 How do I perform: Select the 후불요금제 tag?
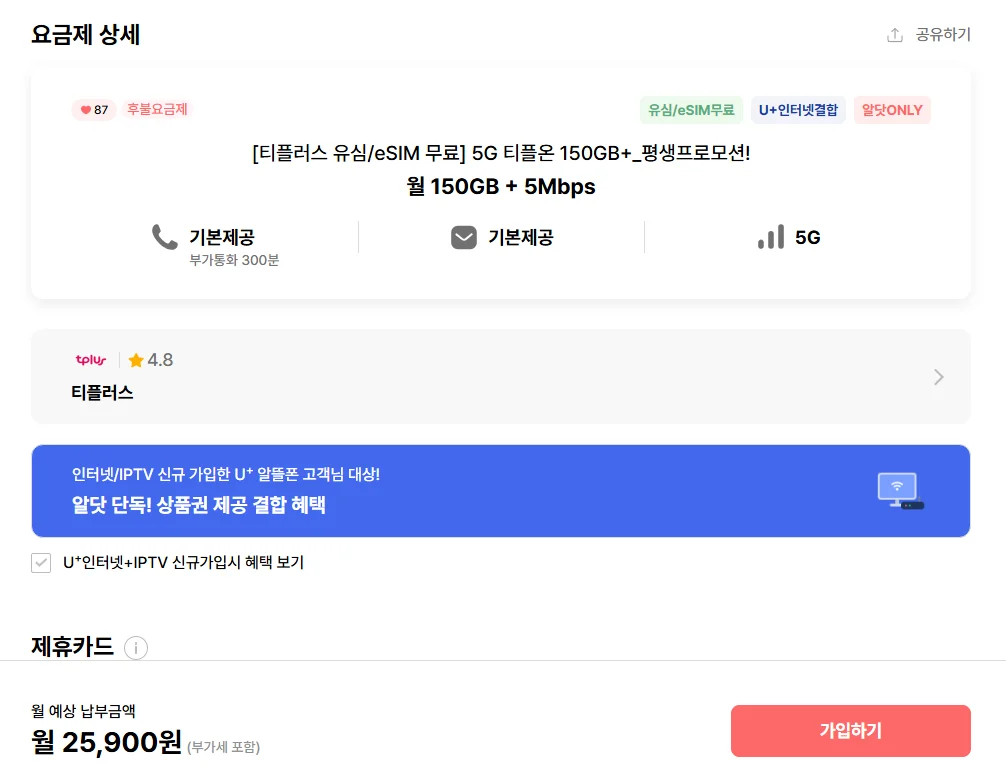(x=157, y=109)
